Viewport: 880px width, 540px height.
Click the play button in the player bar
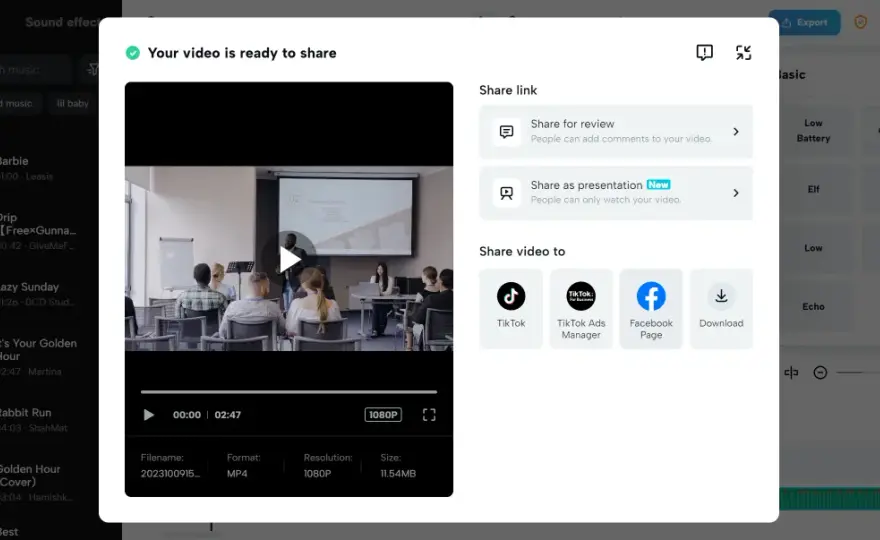tap(149, 415)
